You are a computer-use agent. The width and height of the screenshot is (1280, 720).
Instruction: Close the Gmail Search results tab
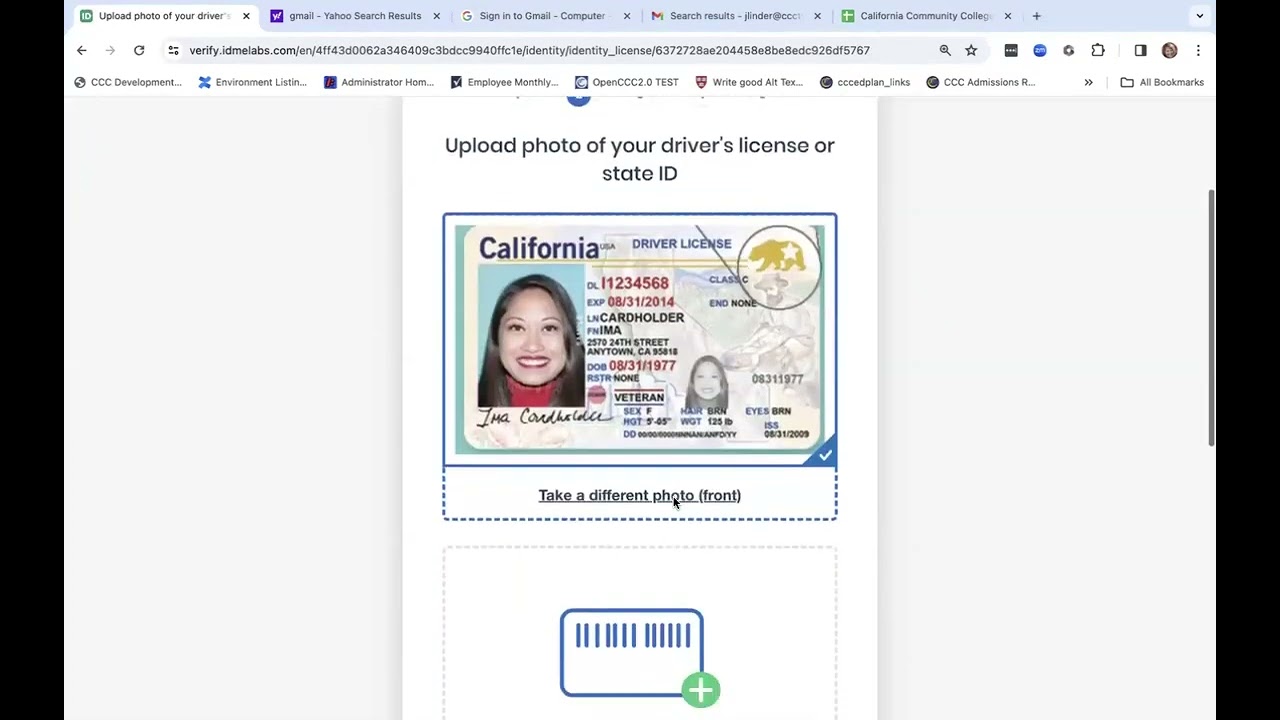point(817,16)
